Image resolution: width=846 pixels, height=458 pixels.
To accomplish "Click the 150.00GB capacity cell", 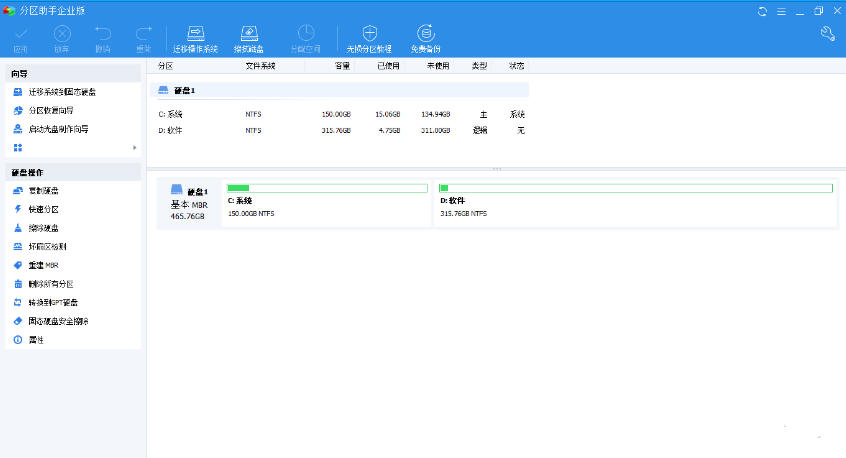I will [336, 114].
